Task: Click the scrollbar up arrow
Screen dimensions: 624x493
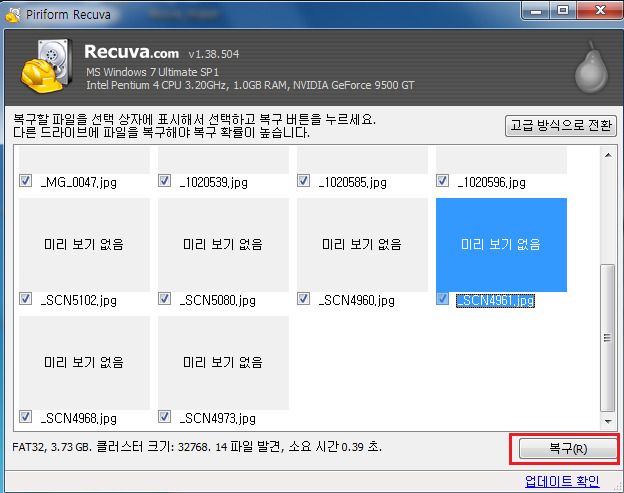Action: (608, 156)
